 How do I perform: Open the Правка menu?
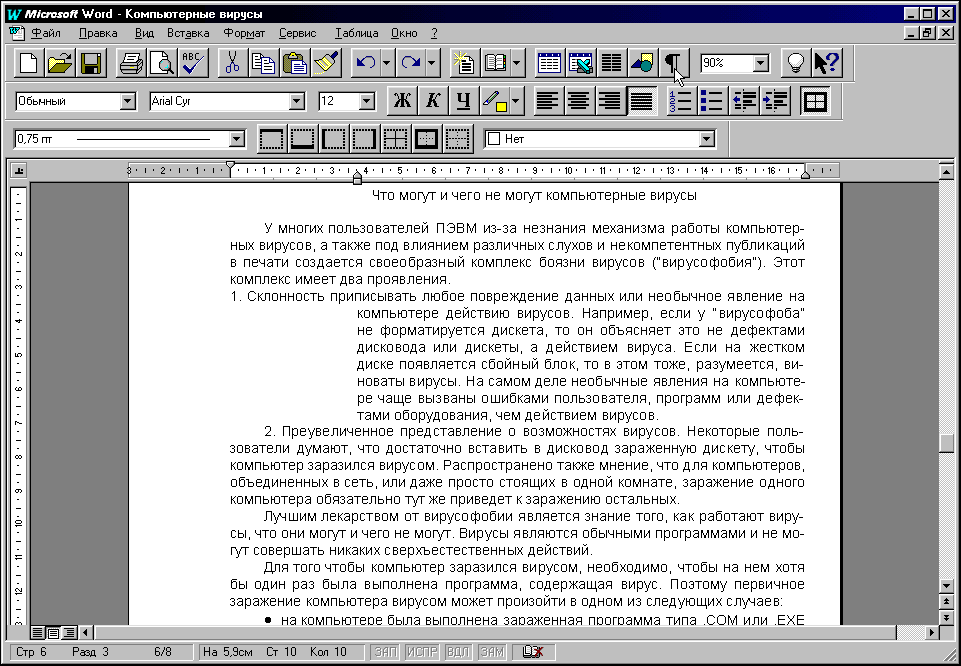(x=98, y=33)
